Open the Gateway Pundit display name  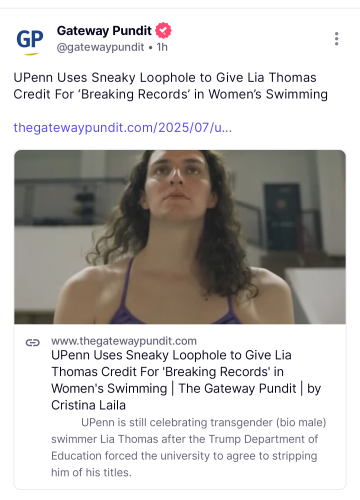(104, 31)
